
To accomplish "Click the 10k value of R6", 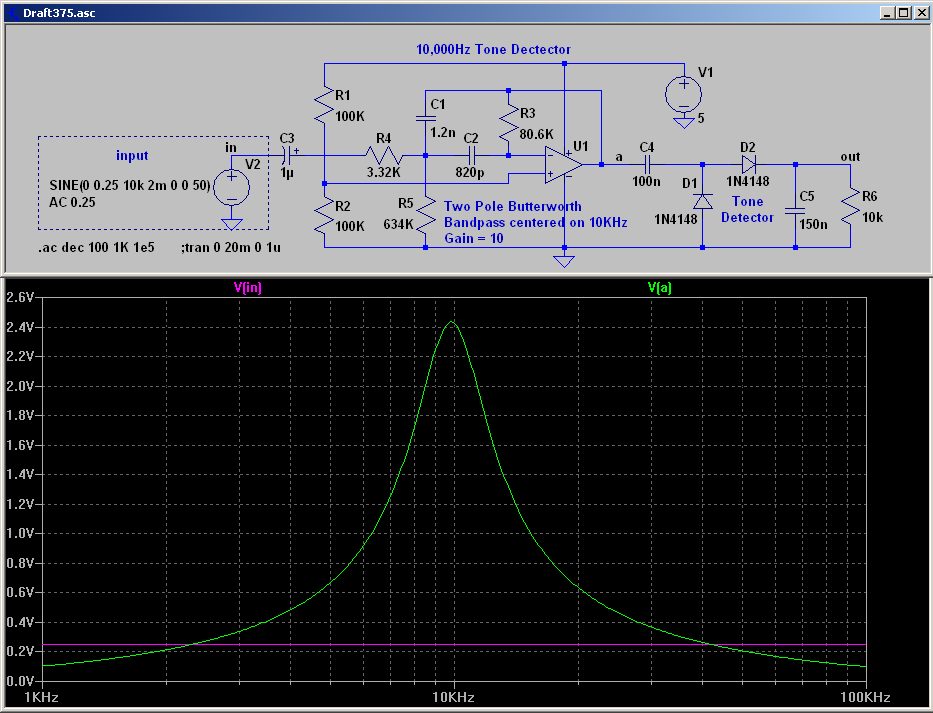I will (872, 218).
